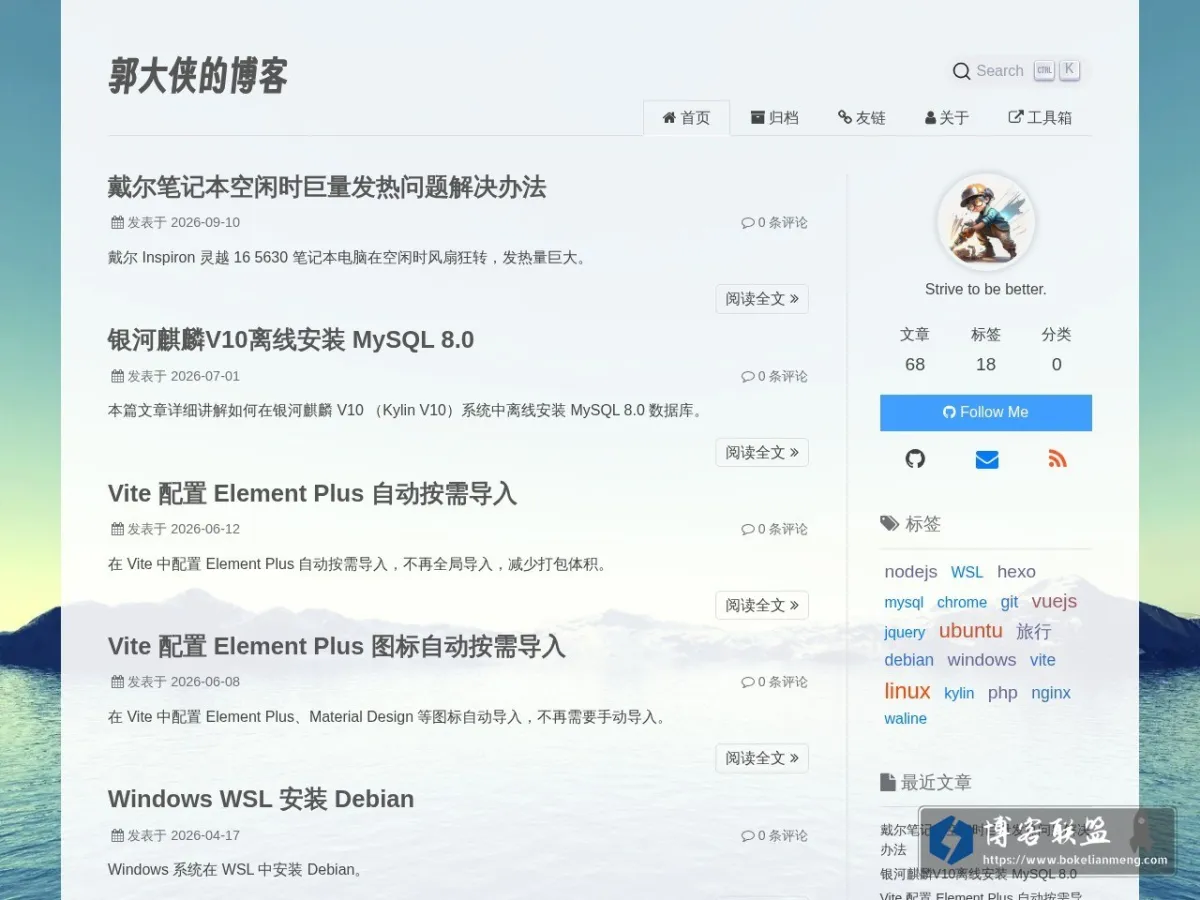Screen dimensions: 1200x900
Task: Select the hexo tag
Action: pyautogui.click(x=1016, y=572)
